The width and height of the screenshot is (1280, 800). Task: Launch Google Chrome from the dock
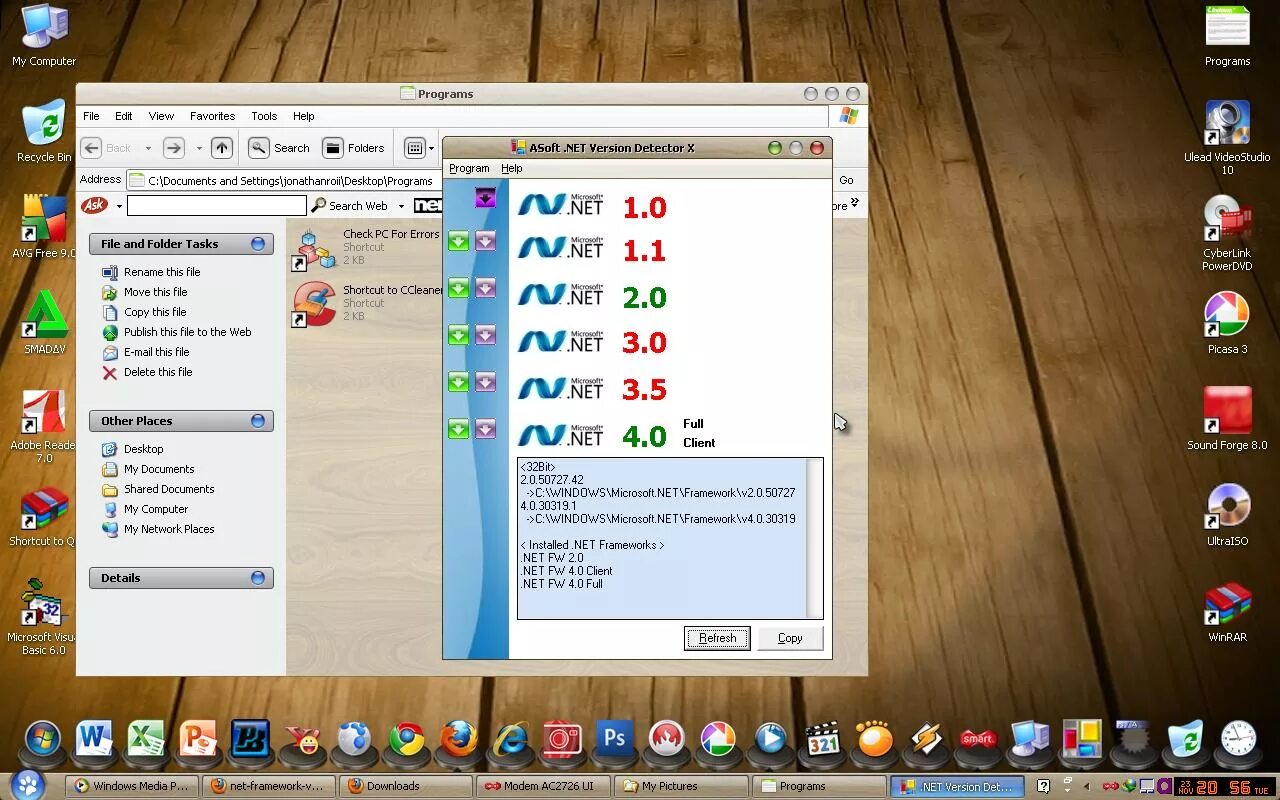pyautogui.click(x=406, y=740)
